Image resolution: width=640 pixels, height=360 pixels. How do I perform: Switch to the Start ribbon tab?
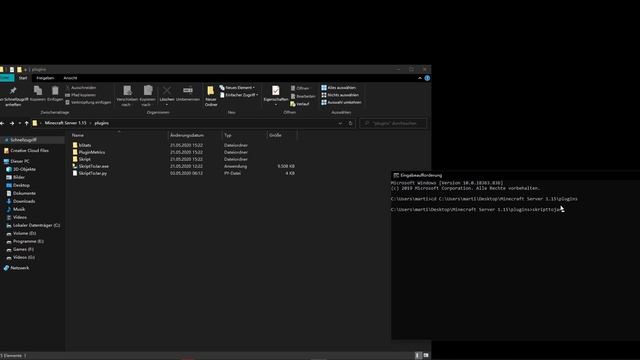click(23, 78)
